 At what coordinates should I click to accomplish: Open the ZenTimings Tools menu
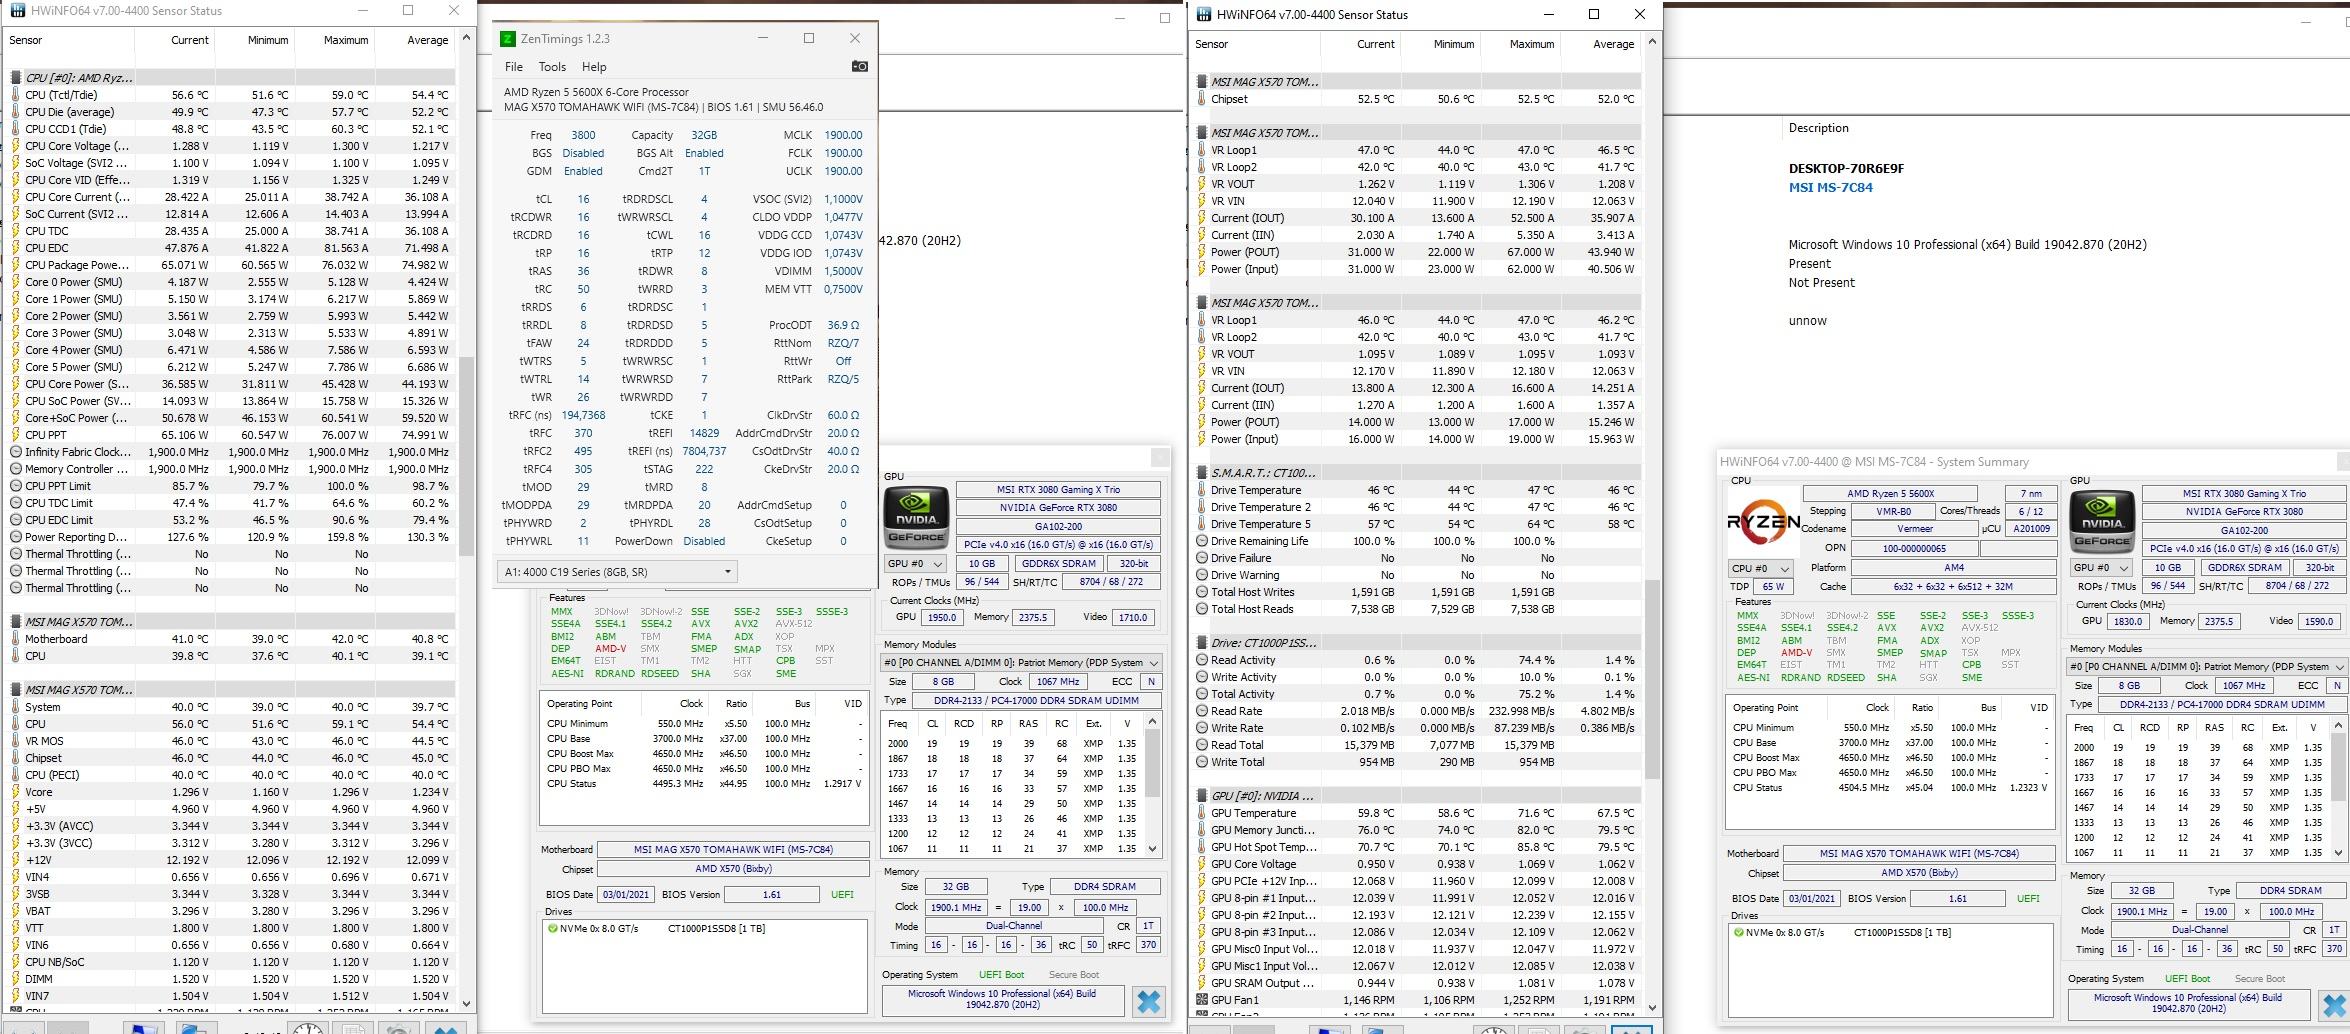point(552,67)
